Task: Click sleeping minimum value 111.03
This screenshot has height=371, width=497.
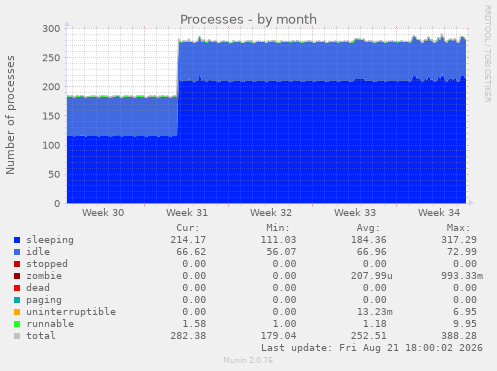Action: click(x=278, y=240)
